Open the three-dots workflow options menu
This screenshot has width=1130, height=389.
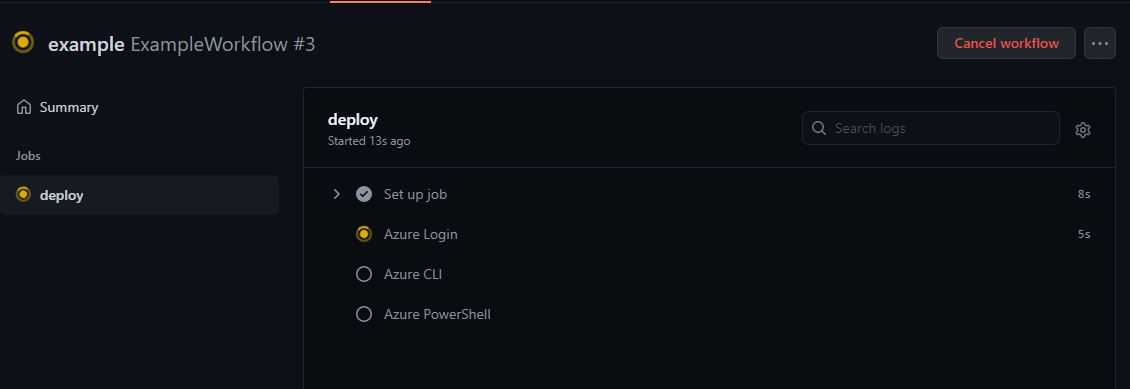pyautogui.click(x=1100, y=43)
